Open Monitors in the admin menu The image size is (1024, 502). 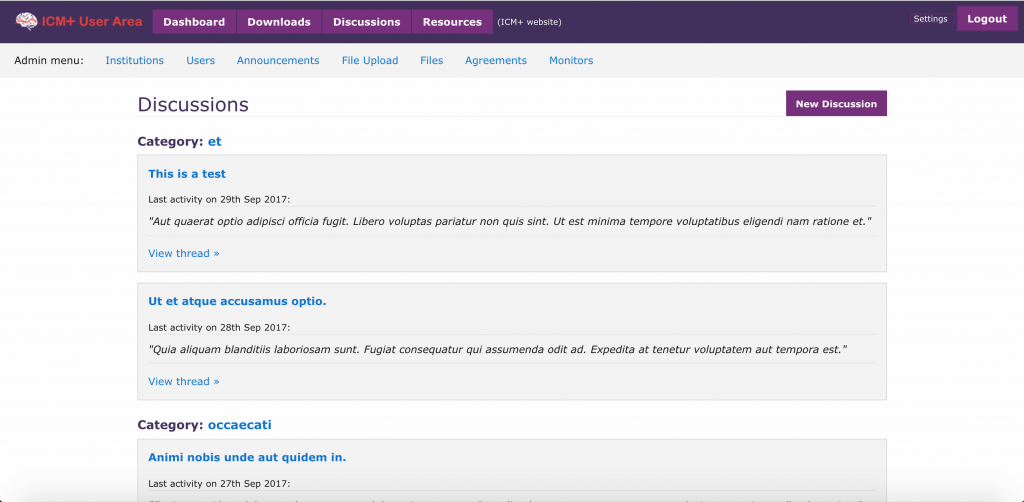pos(571,61)
